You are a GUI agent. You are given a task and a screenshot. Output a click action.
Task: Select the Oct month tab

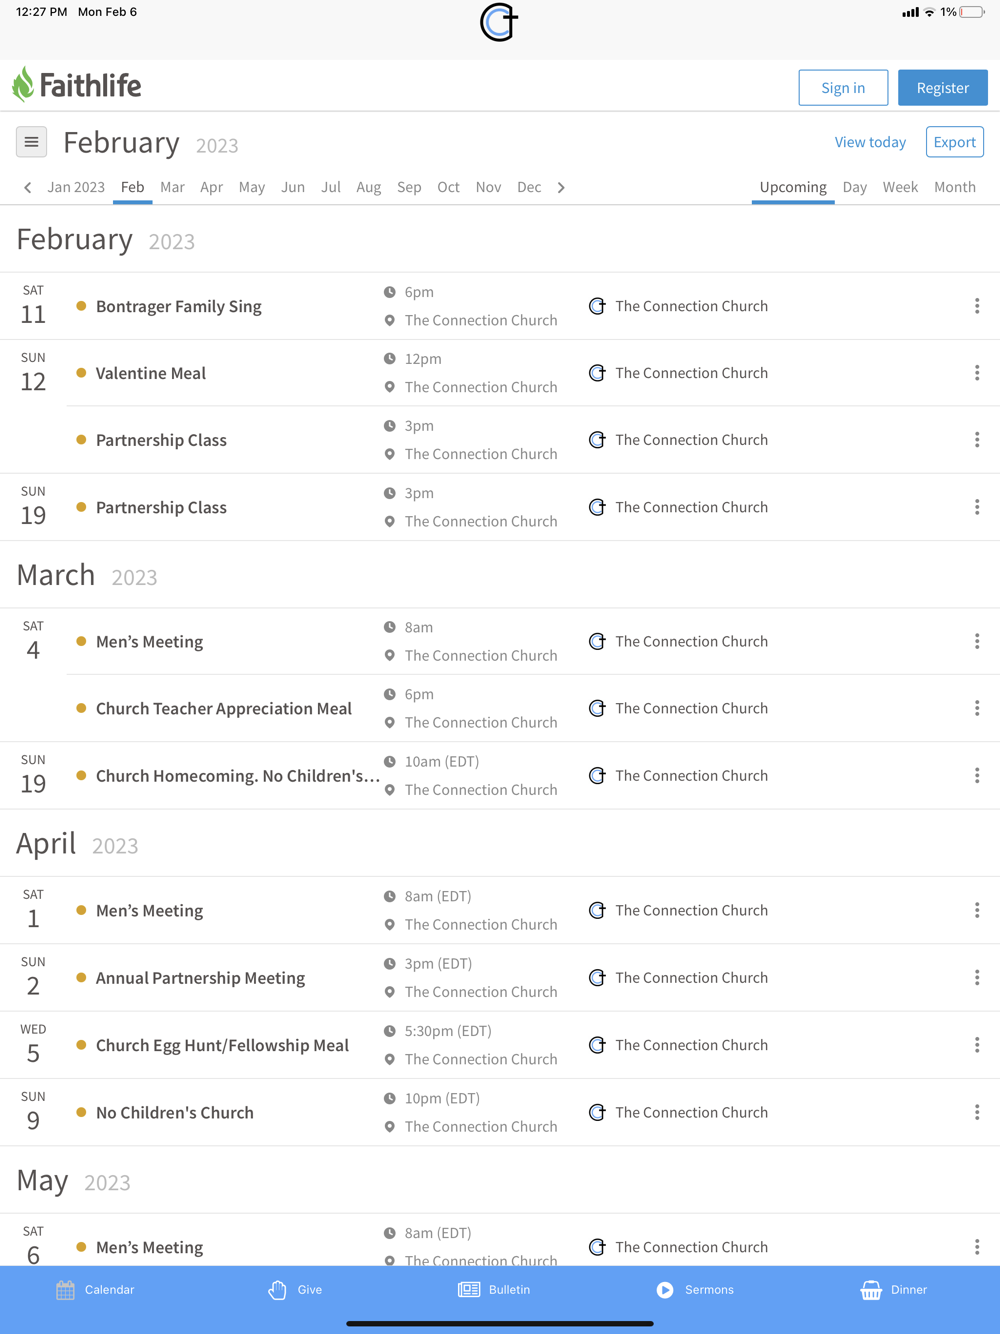pos(448,187)
